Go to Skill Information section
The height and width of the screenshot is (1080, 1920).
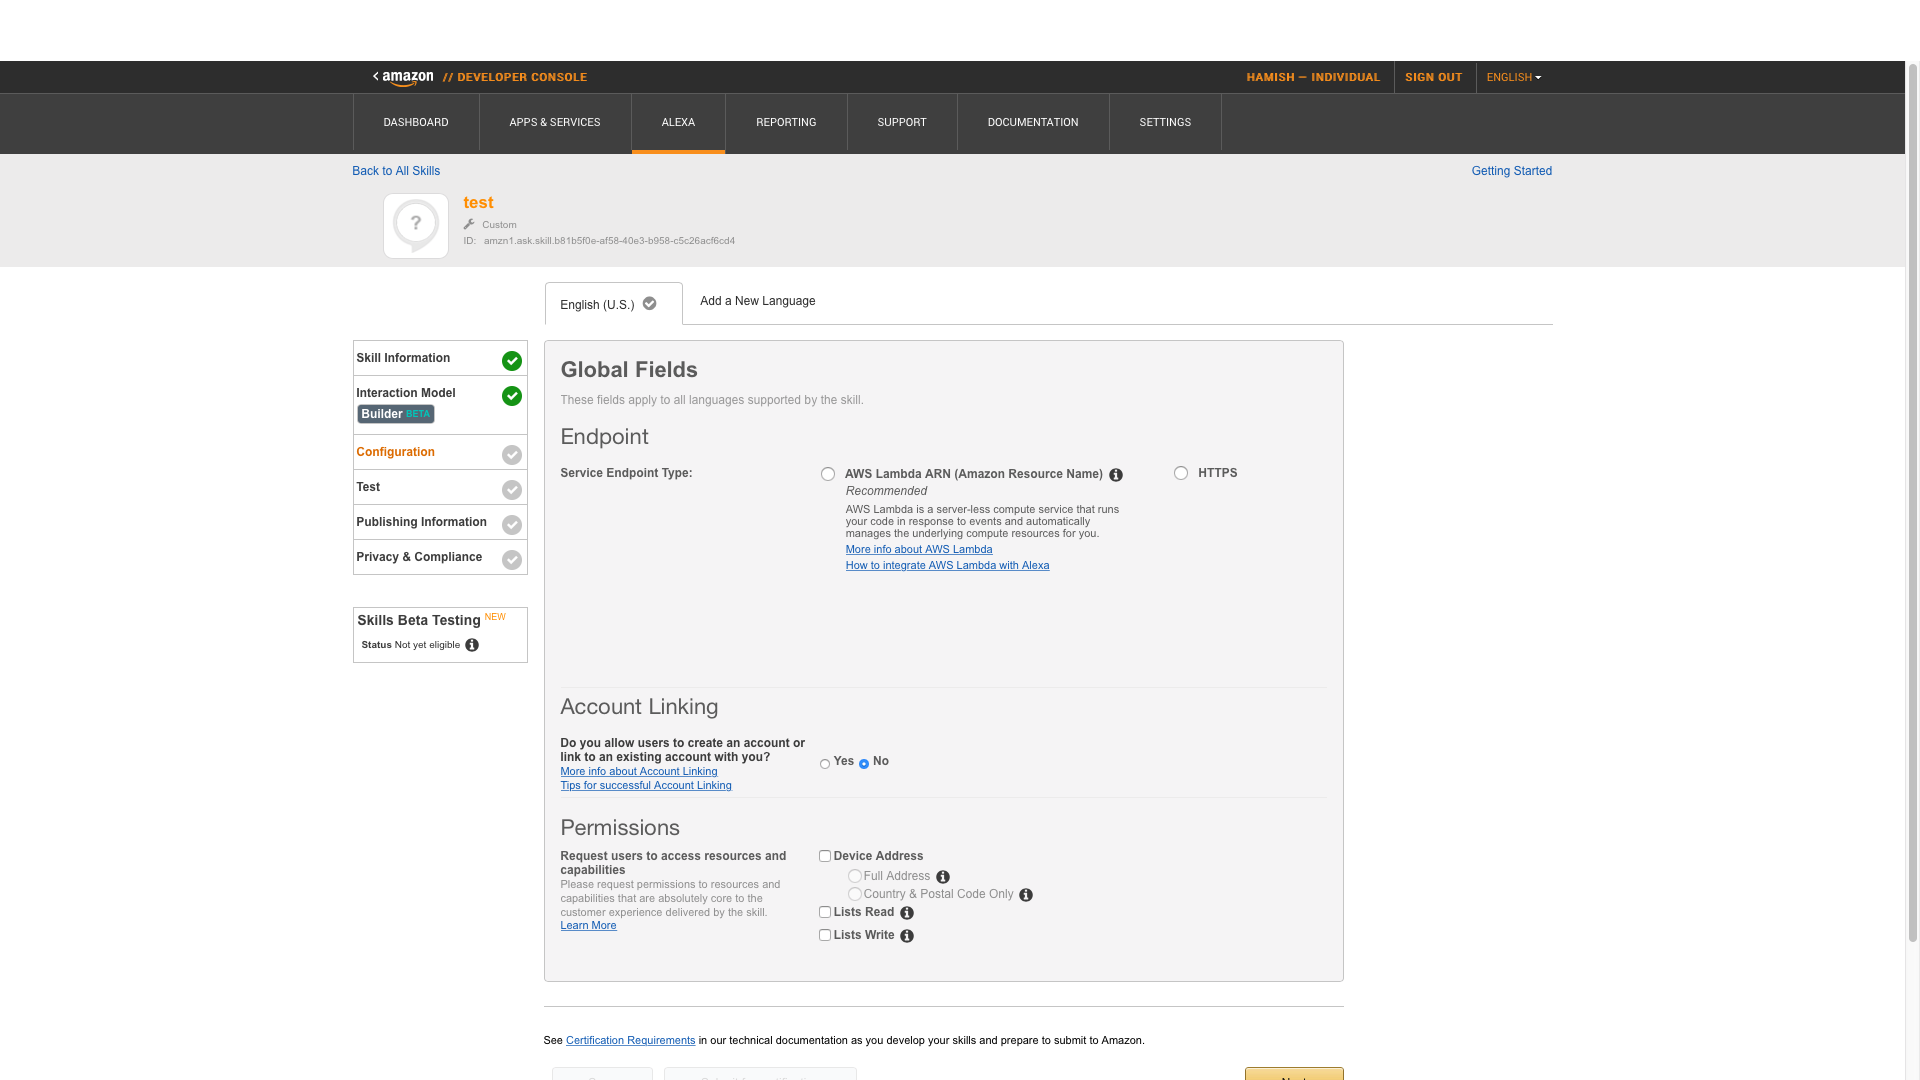pyautogui.click(x=440, y=358)
